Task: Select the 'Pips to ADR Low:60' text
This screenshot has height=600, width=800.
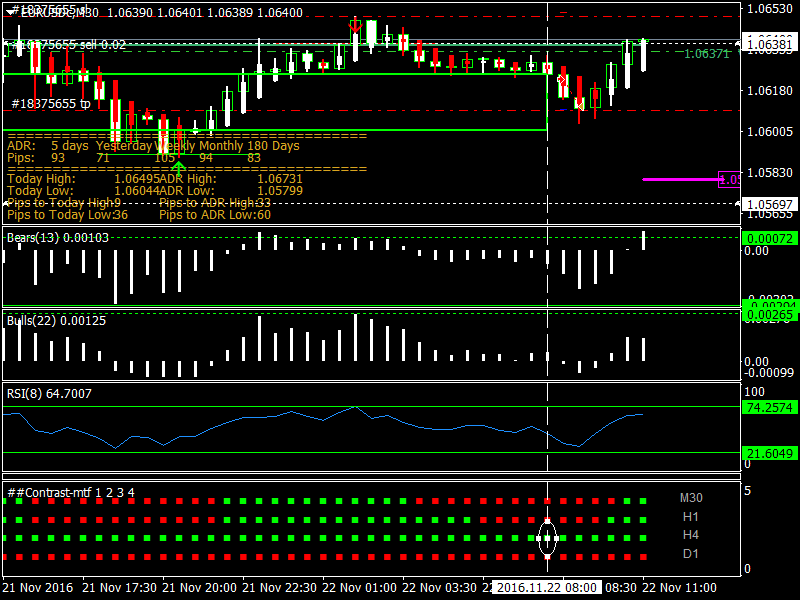Action: (215, 215)
